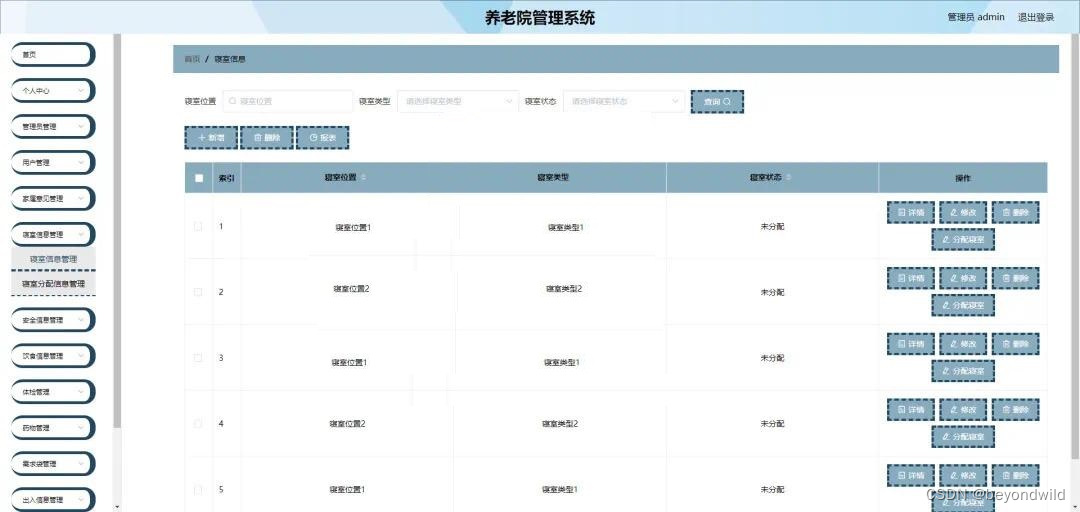Expand the 体检管理 sidebar menu
Image resolution: width=1080 pixels, height=512 pixels.
[52, 392]
